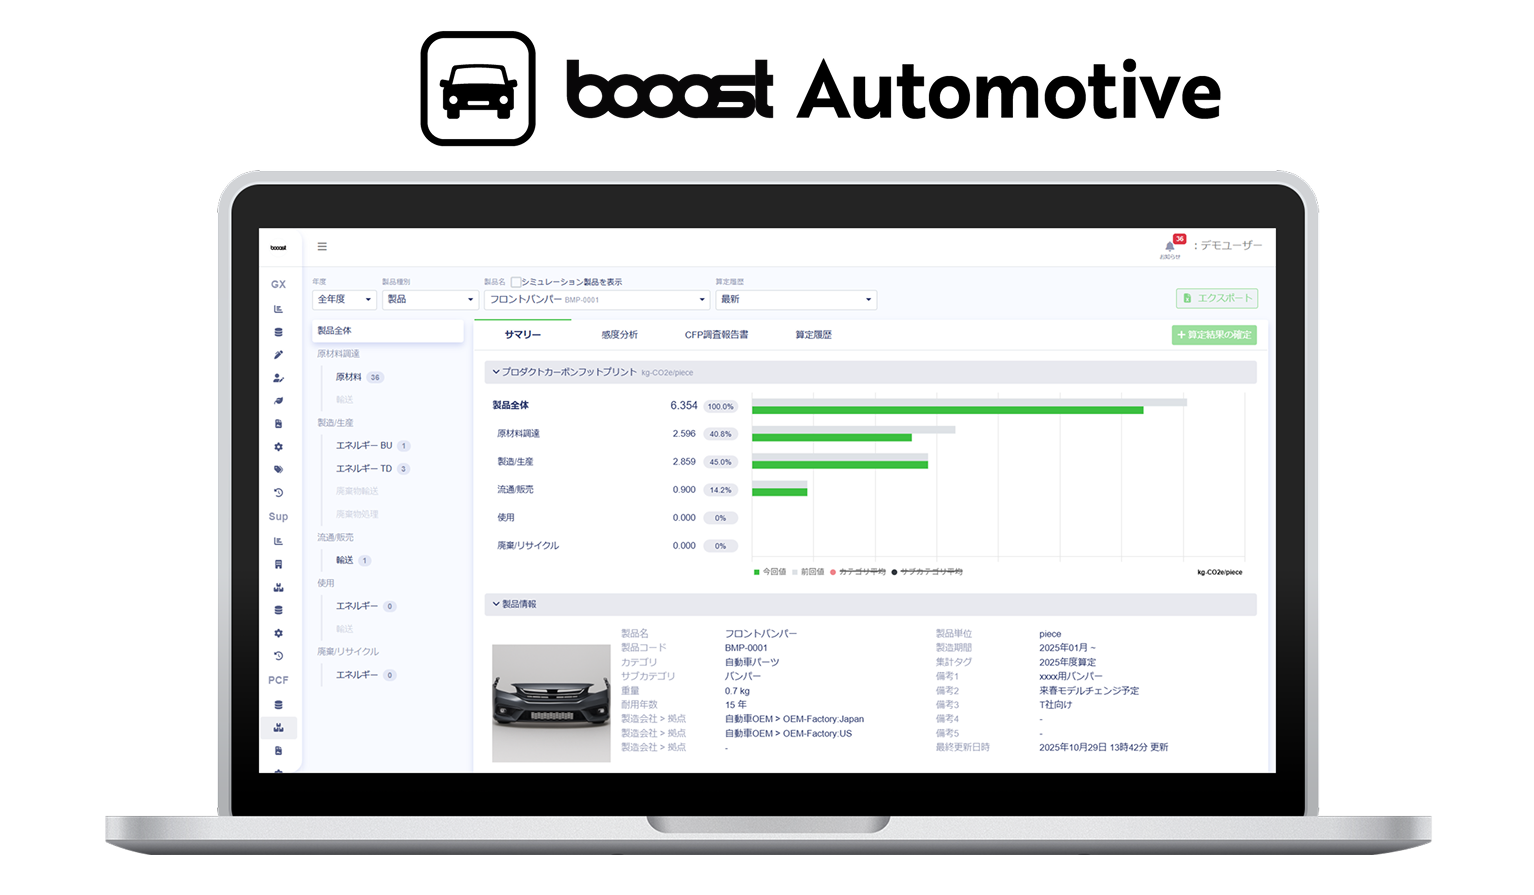The image size is (1534, 895).
Task: Click the エクスポート button
Action: point(1218,298)
